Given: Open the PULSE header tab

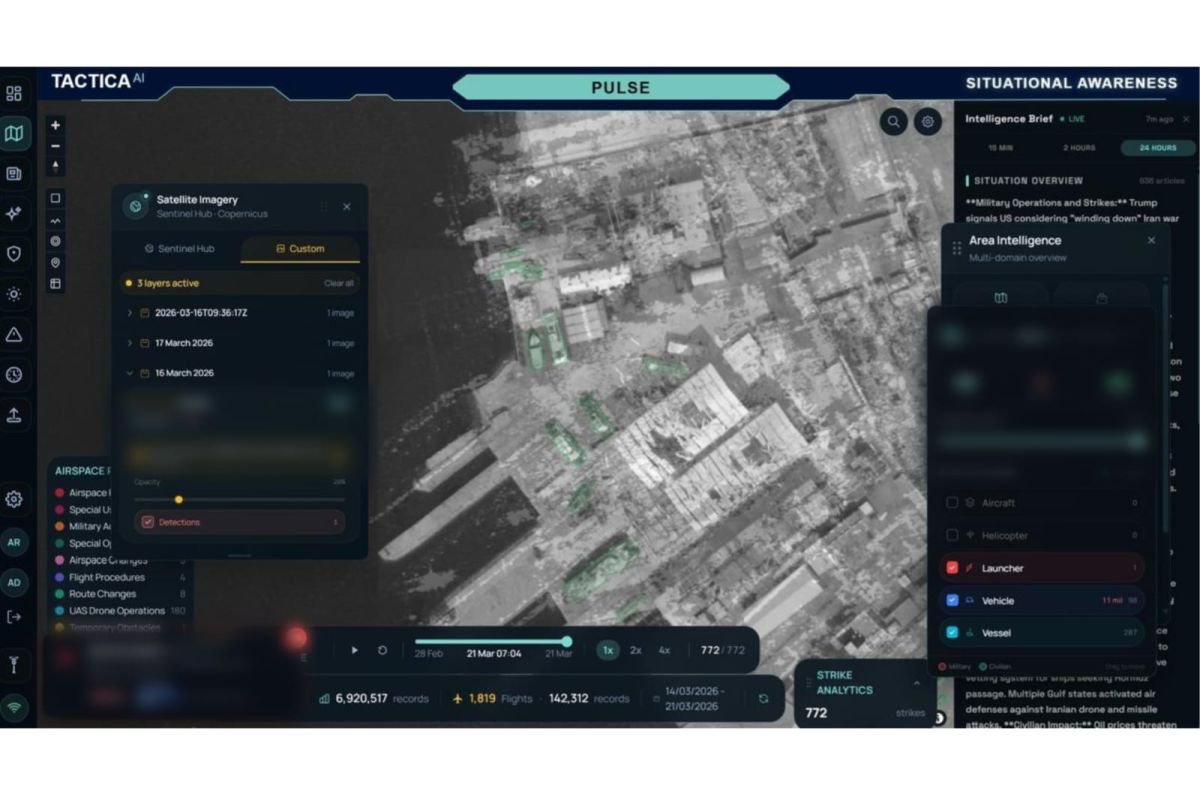Looking at the screenshot, I should tap(620, 87).
